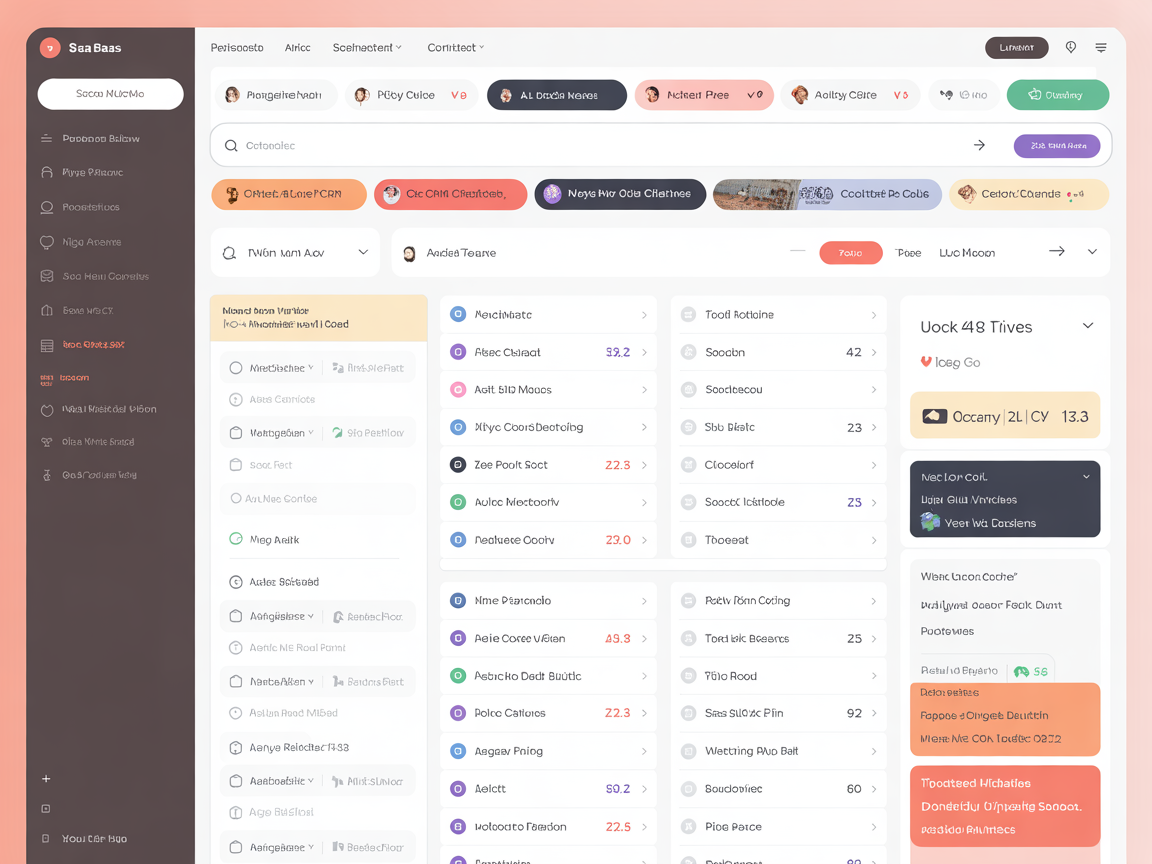
Task: Toggle the NaetoAlten checkbox
Action: tap(236, 682)
